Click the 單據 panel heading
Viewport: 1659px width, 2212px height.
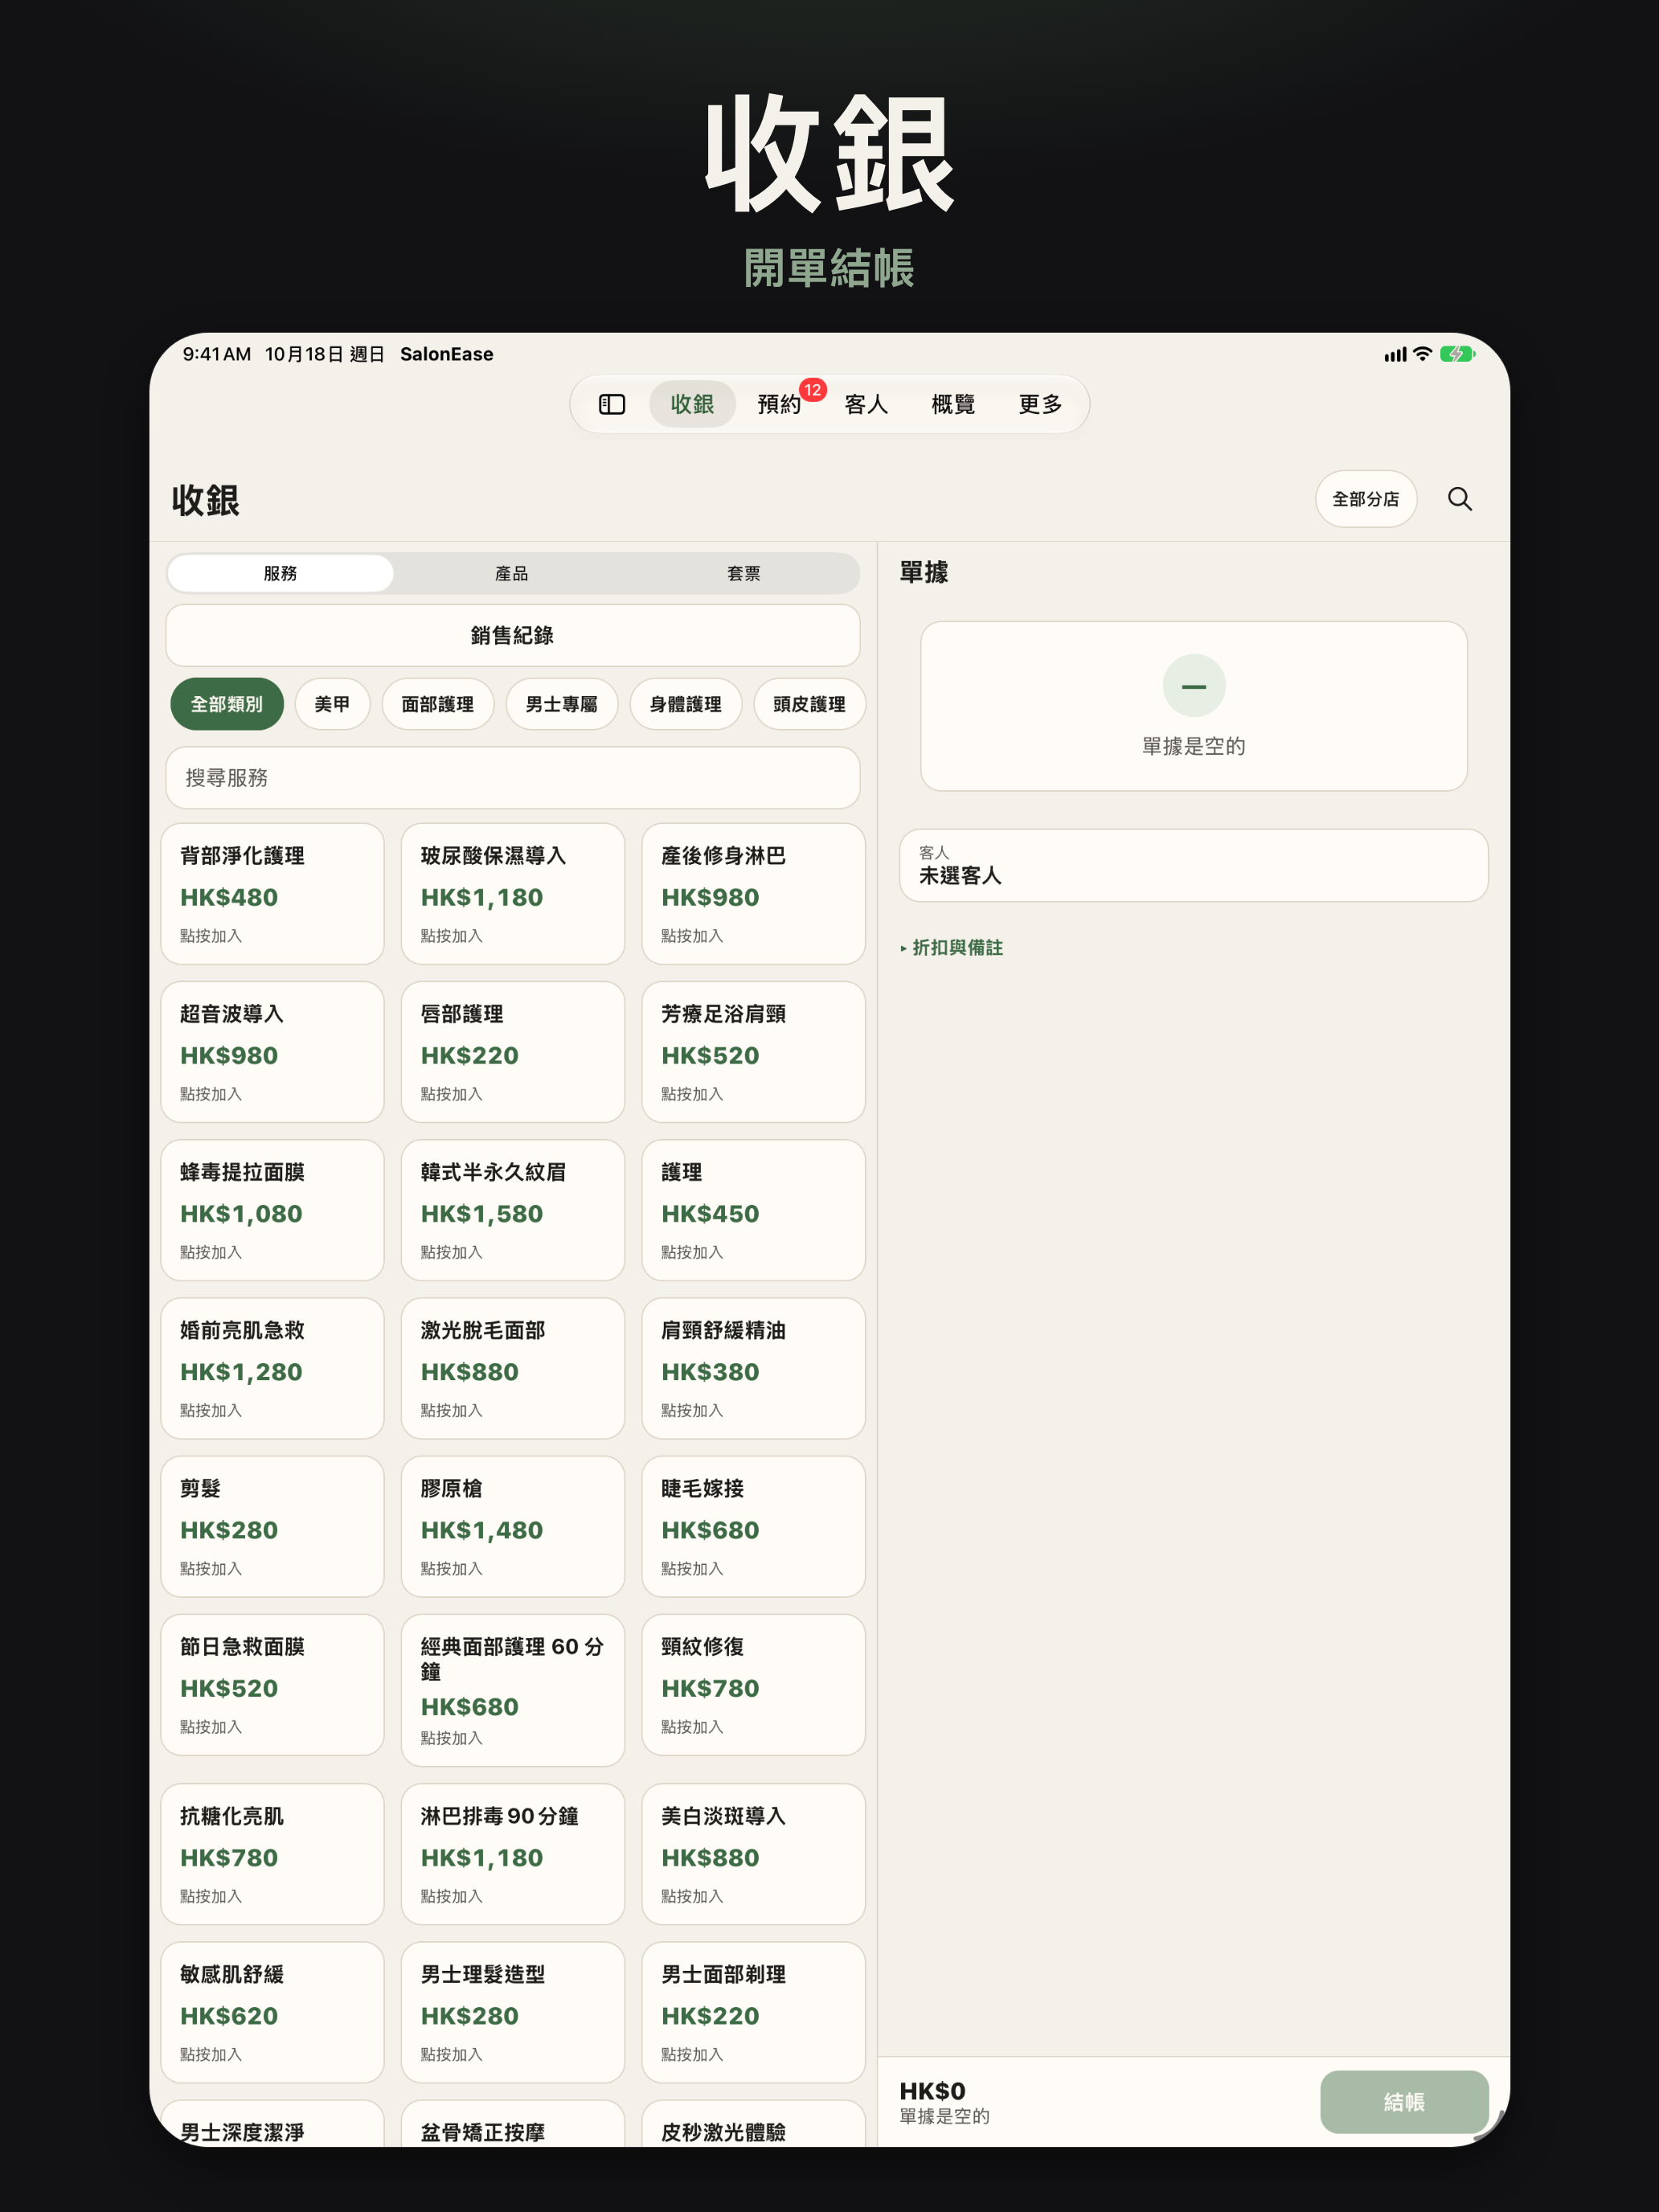(x=924, y=572)
